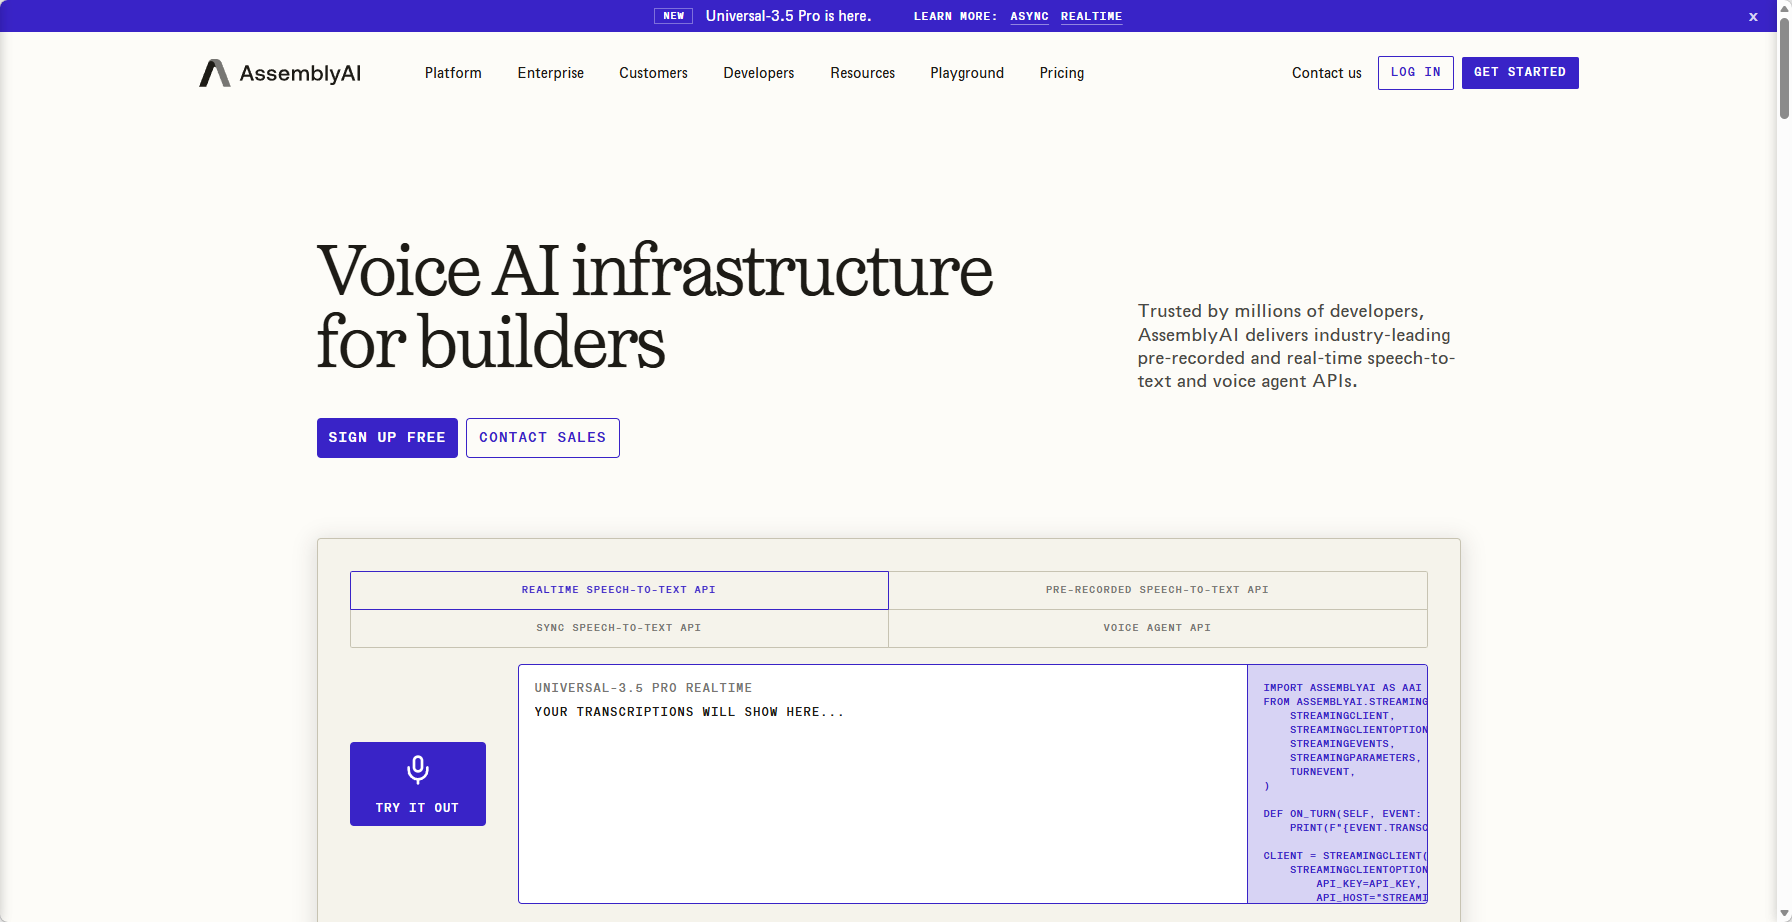This screenshot has width=1792, height=922.
Task: Click the Python code sample panel
Action: click(1338, 784)
